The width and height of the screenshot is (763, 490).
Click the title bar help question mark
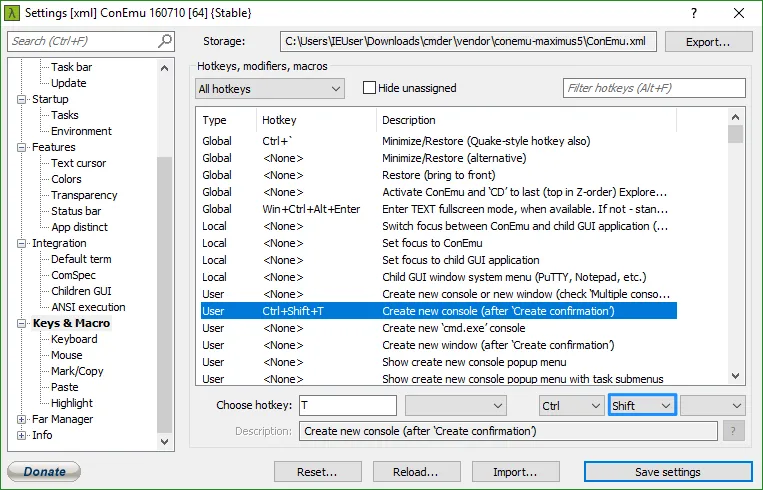coord(694,12)
